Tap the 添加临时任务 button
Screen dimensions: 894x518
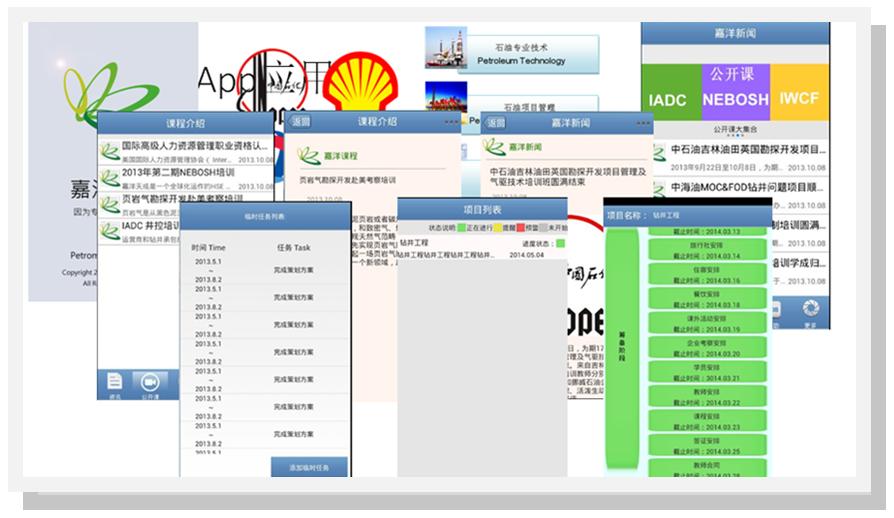[x=309, y=467]
